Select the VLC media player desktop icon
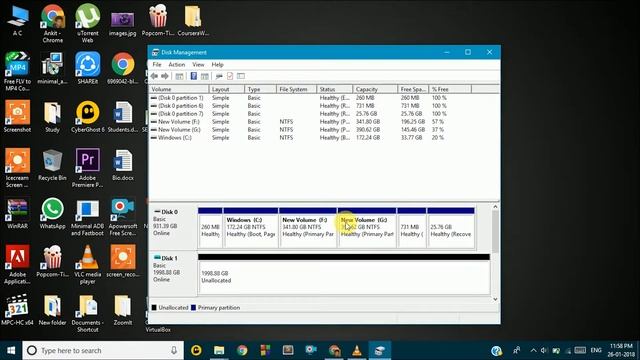This screenshot has height=360, width=640. click(x=87, y=264)
